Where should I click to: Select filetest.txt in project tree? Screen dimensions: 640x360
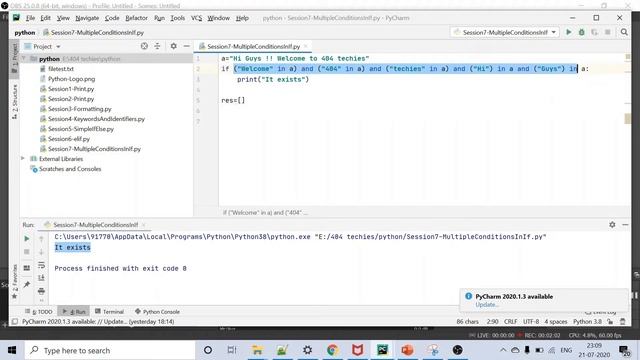point(60,69)
